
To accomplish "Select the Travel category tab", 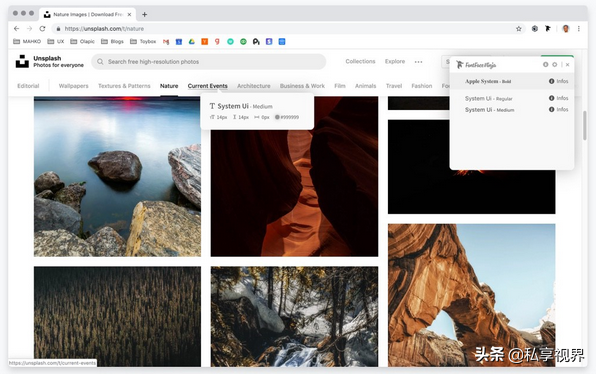I will click(x=394, y=86).
